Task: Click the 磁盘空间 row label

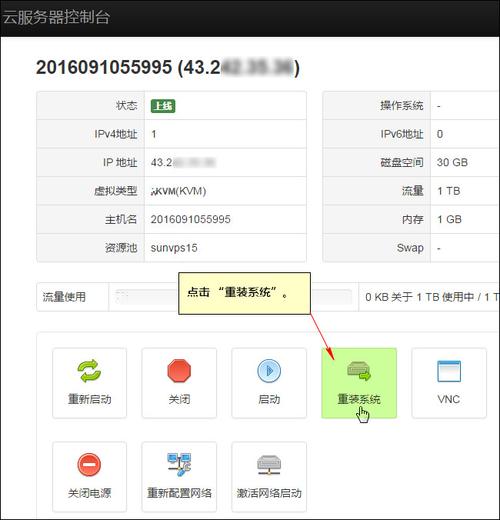Action: tap(402, 162)
